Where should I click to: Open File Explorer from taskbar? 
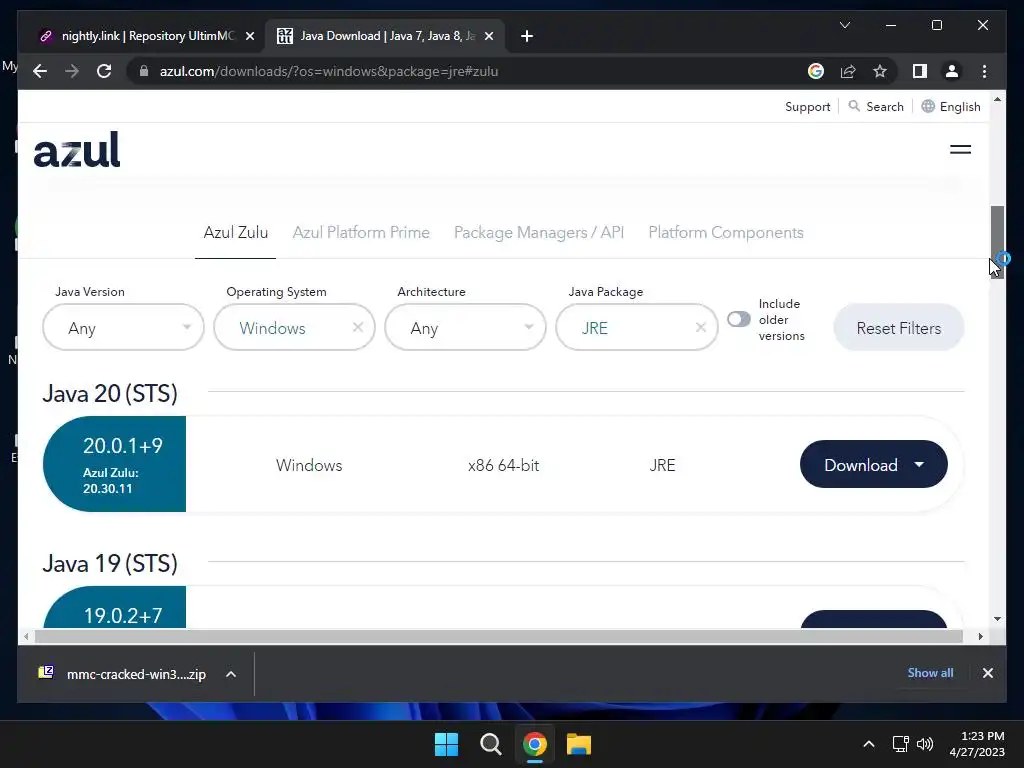579,744
